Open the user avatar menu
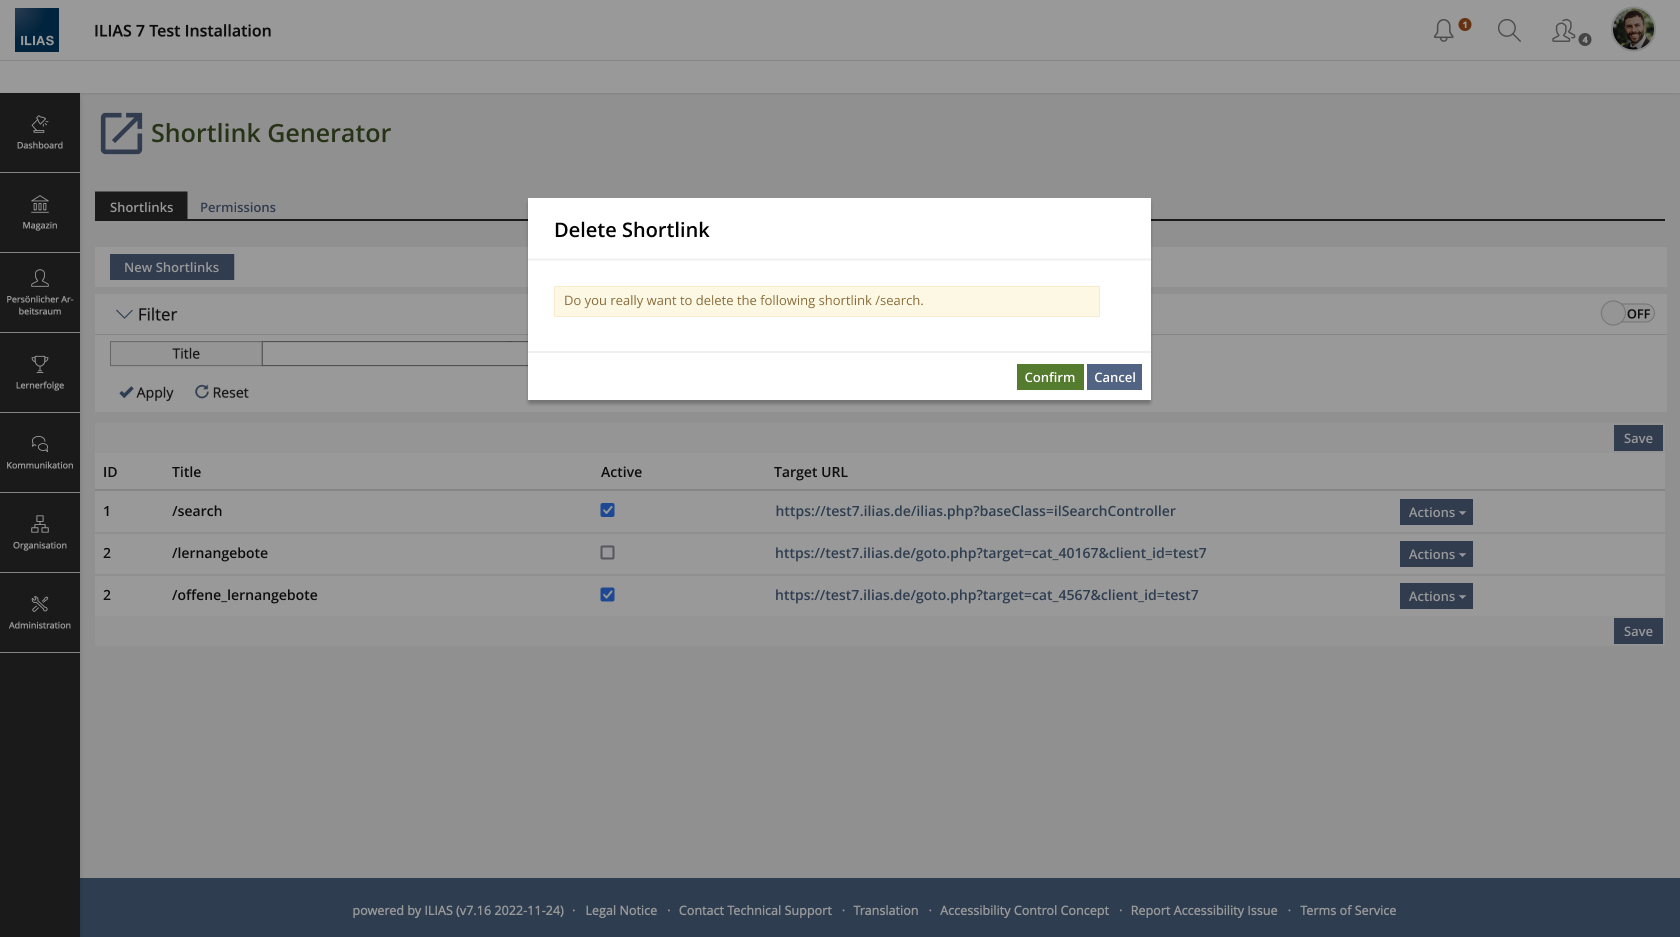Image resolution: width=1680 pixels, height=937 pixels. [x=1633, y=30]
